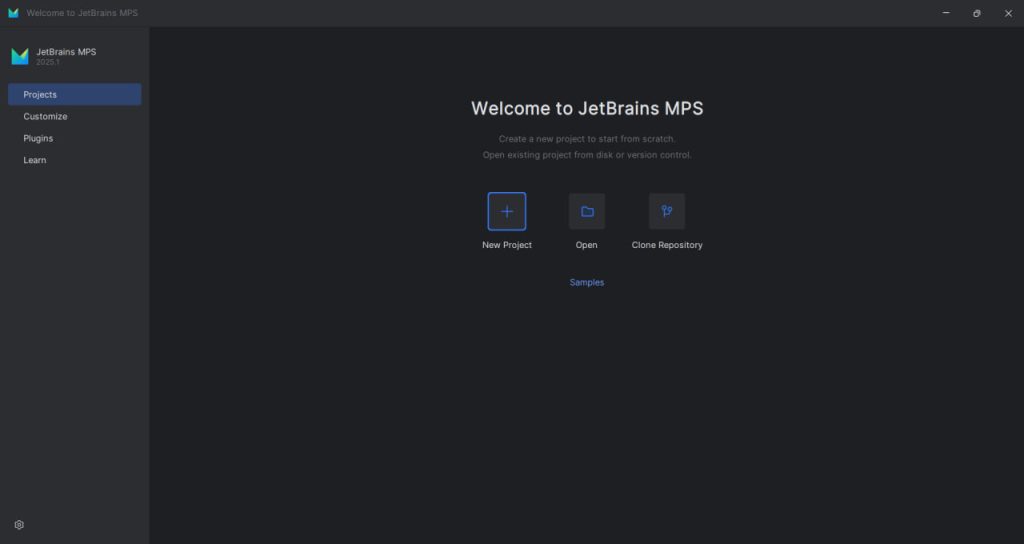1024x544 pixels.
Task: Click the "Open" label under folder icon
Action: 586,245
